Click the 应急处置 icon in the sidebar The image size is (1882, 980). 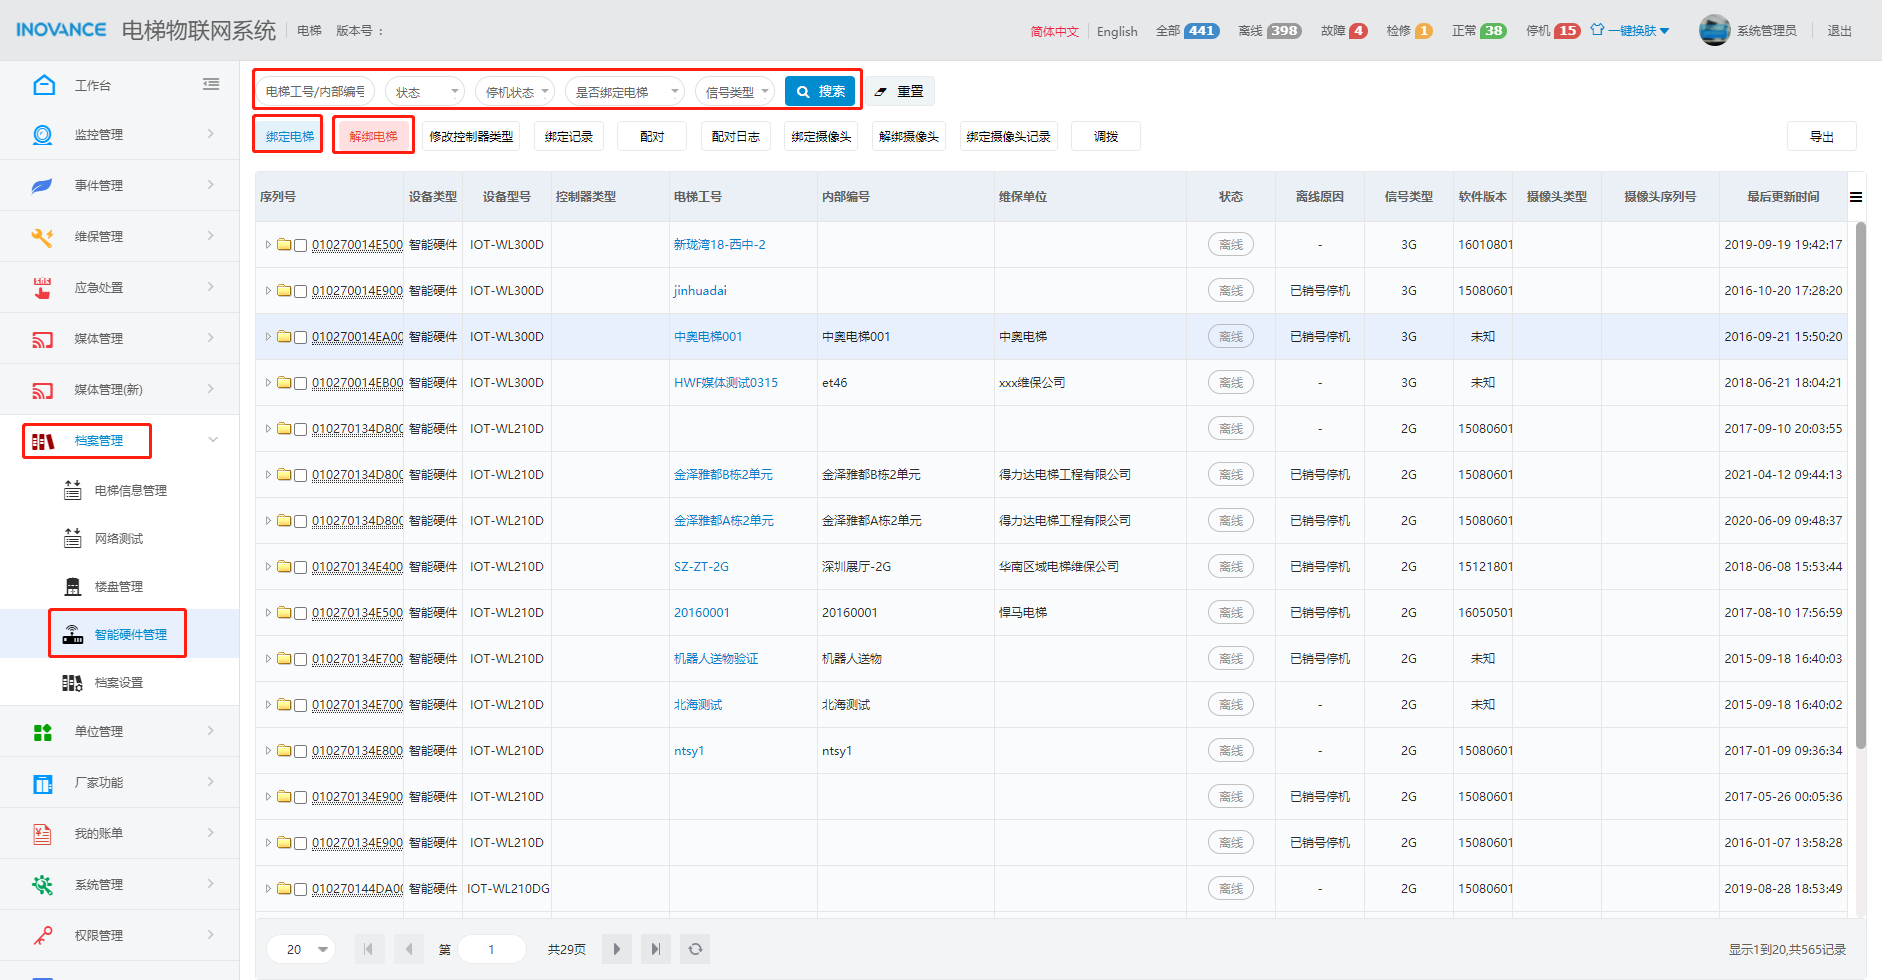tap(42, 288)
